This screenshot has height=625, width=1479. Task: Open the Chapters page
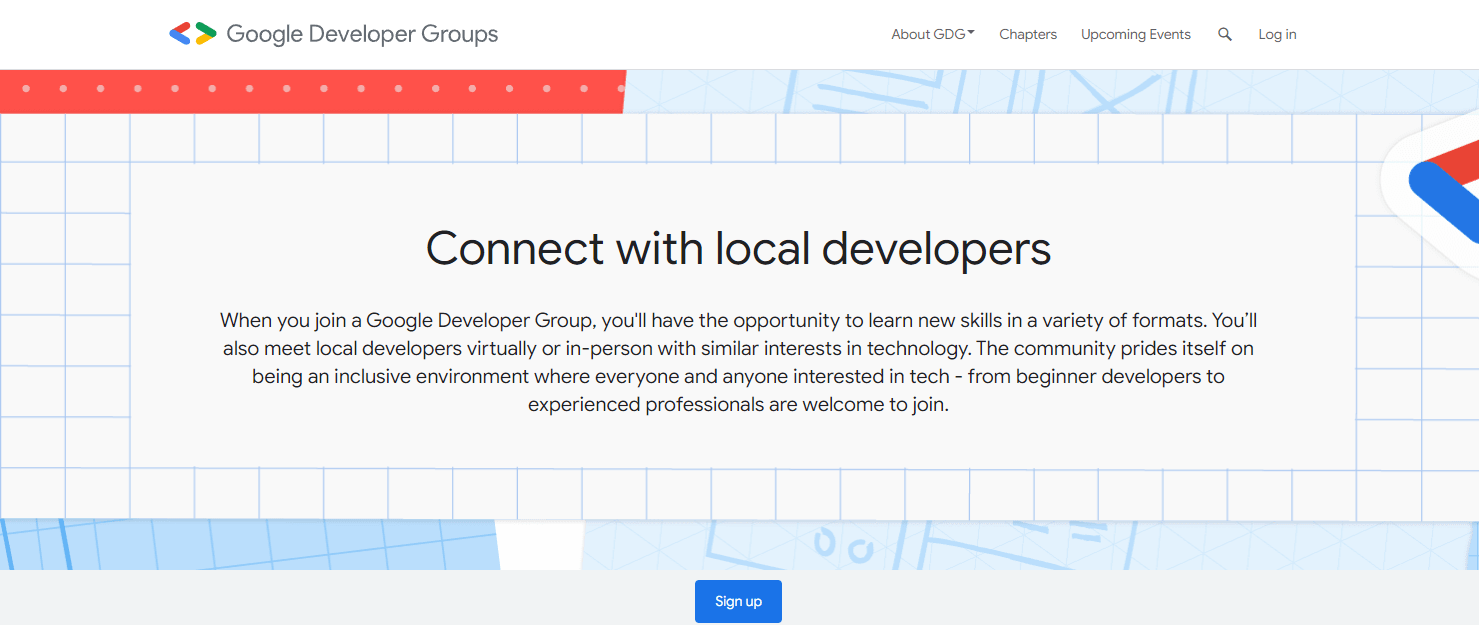coord(1028,34)
